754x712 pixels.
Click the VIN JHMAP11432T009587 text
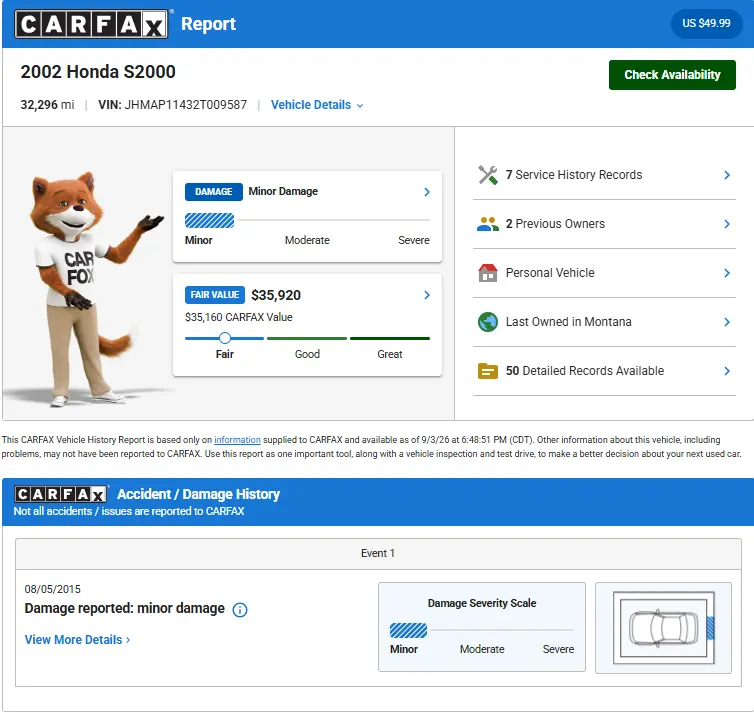pos(173,105)
